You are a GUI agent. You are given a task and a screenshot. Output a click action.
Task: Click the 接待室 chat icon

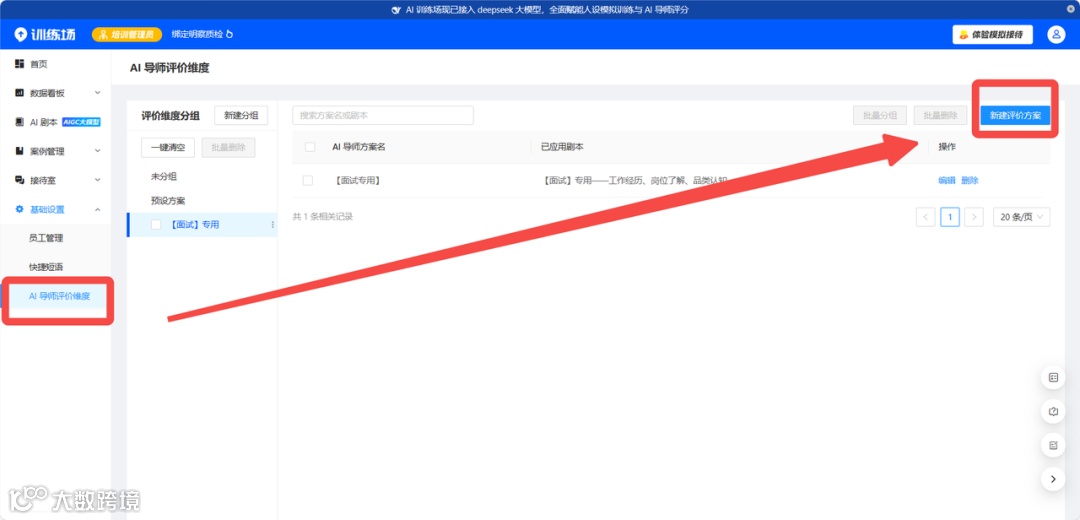point(19,180)
